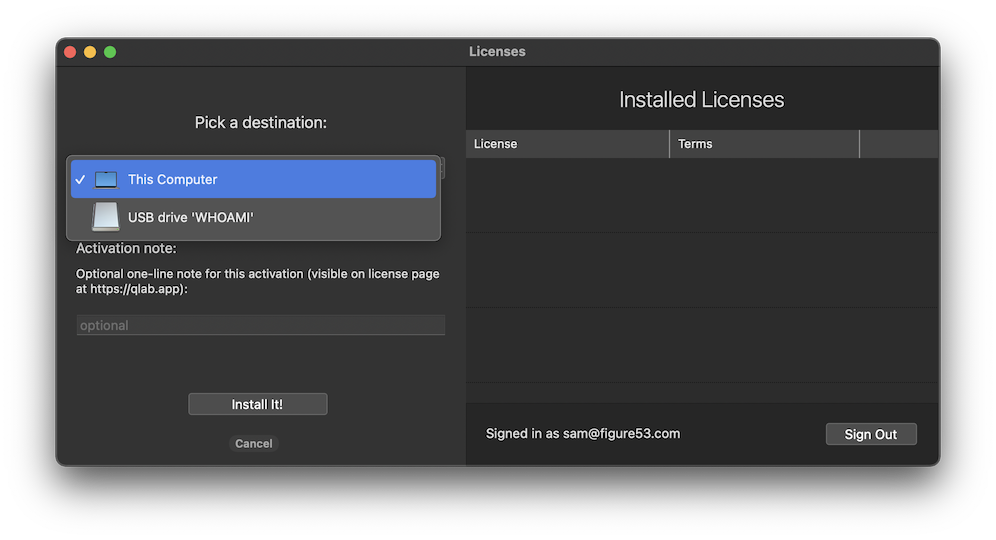This screenshot has height=540, width=996.
Task: Cancel the license installation
Action: tap(254, 443)
